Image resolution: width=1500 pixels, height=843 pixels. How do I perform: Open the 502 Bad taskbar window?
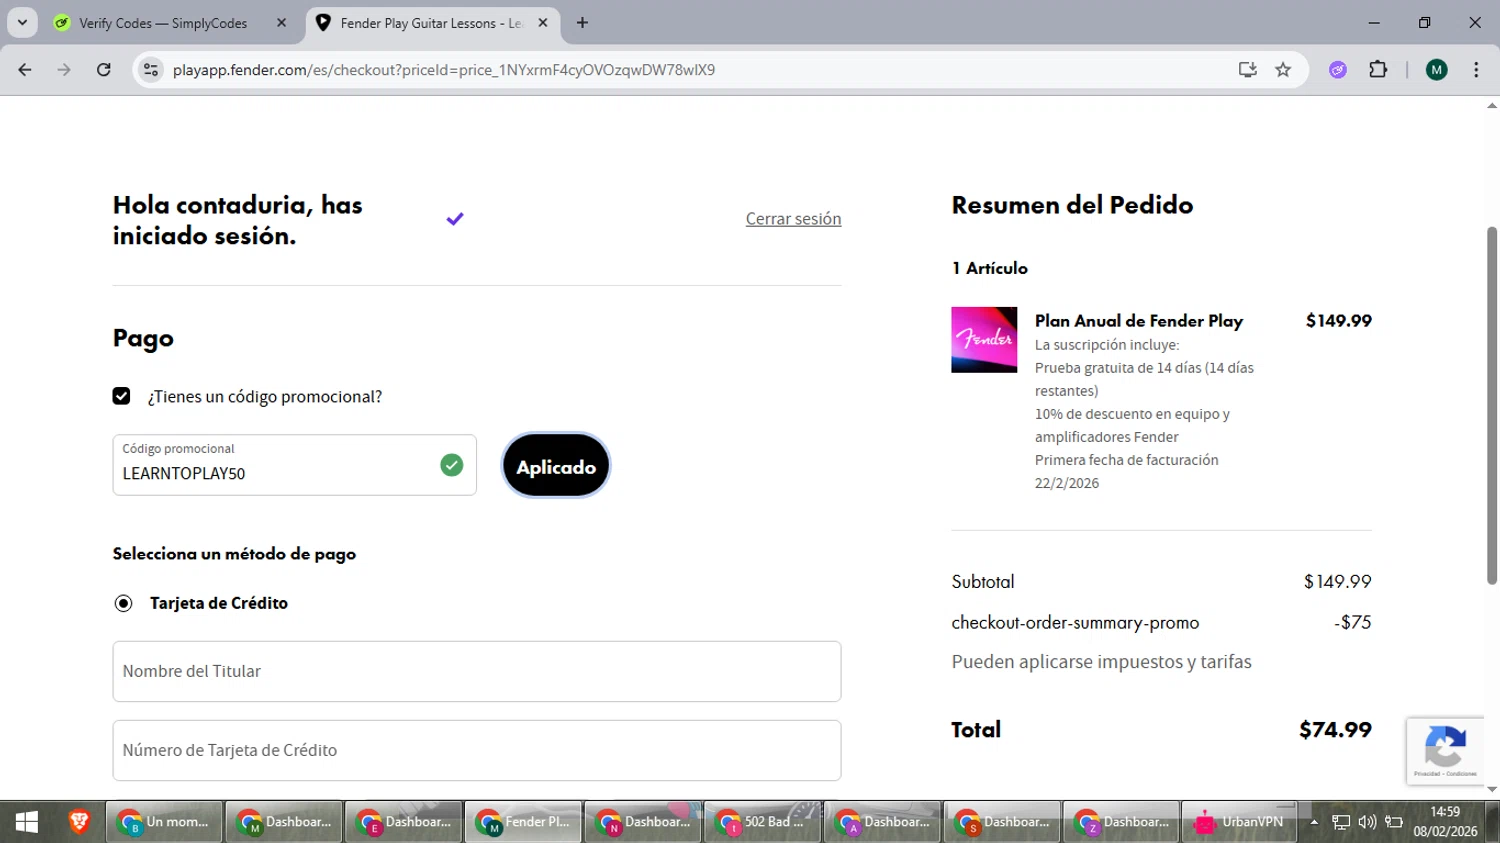(x=762, y=822)
